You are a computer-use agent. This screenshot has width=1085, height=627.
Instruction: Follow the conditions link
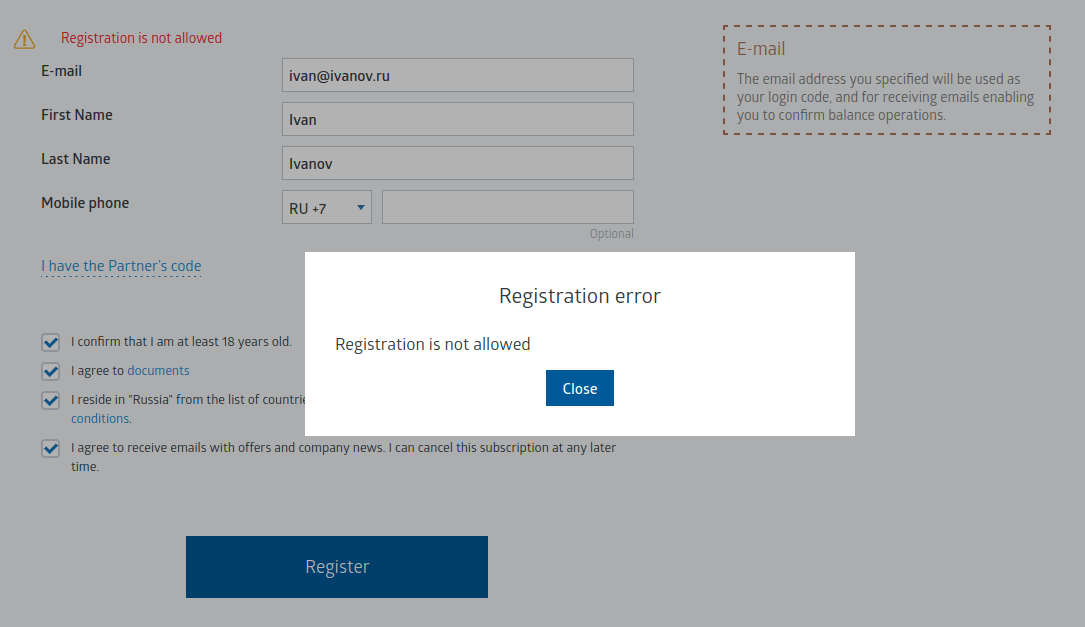coord(100,419)
